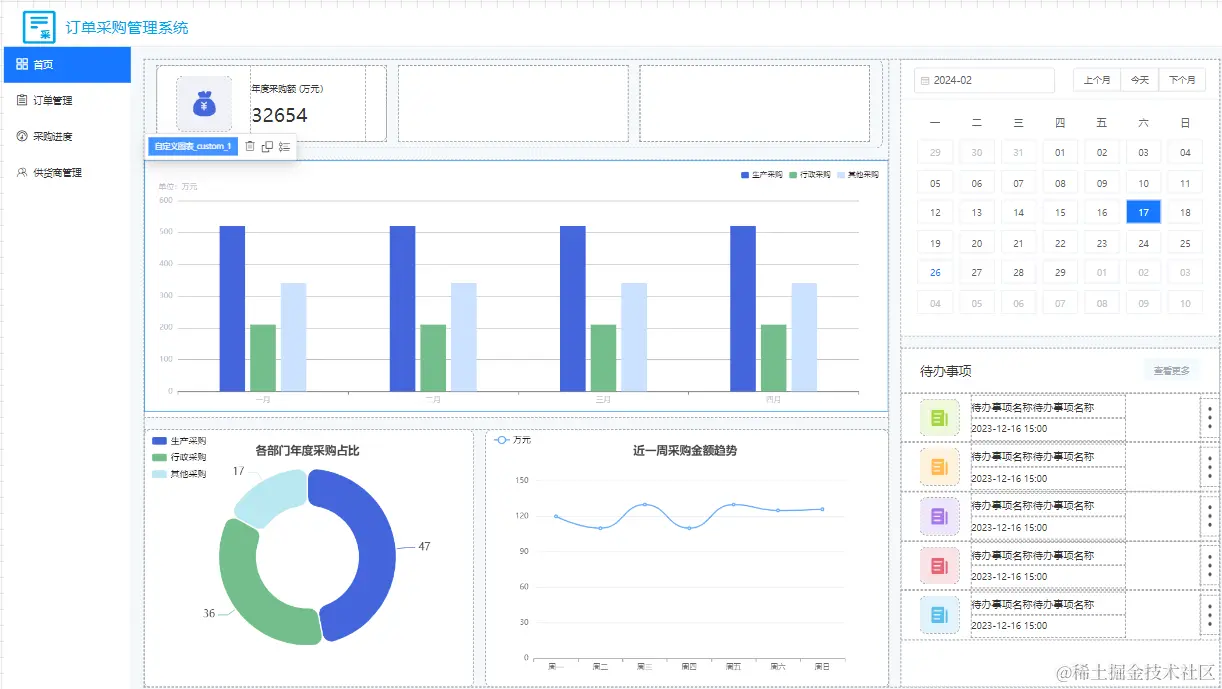Screen dimensions: 1222x689
Task: Click the 订单采购管理系统 header title
Action: 127,27
